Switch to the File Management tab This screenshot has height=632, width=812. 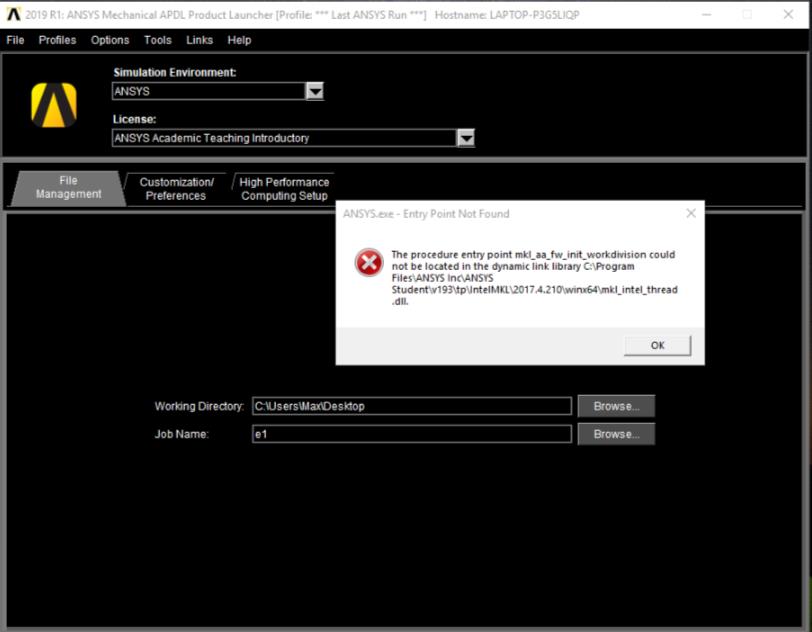pyautogui.click(x=68, y=188)
